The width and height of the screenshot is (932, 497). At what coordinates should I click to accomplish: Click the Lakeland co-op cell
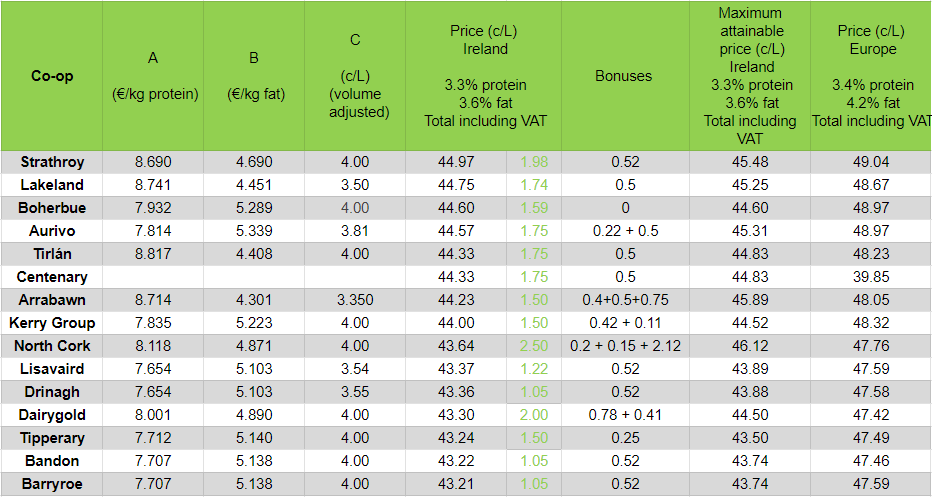click(x=52, y=185)
